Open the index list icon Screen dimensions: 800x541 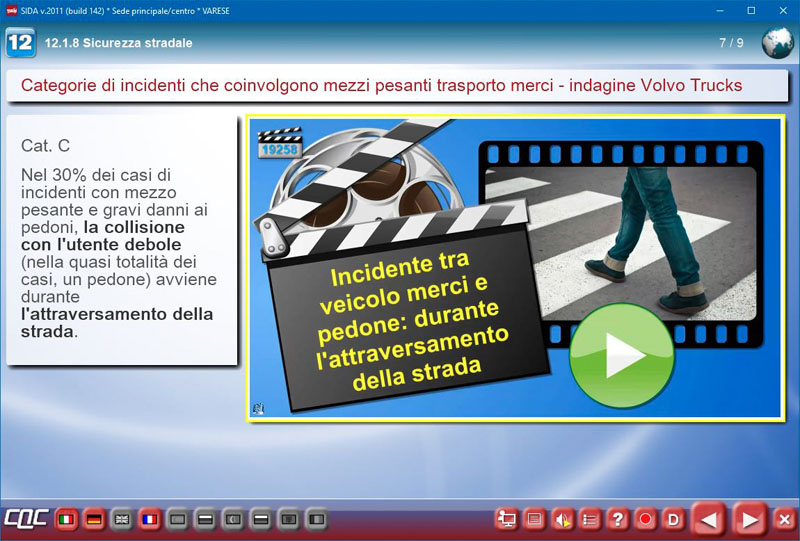click(590, 519)
